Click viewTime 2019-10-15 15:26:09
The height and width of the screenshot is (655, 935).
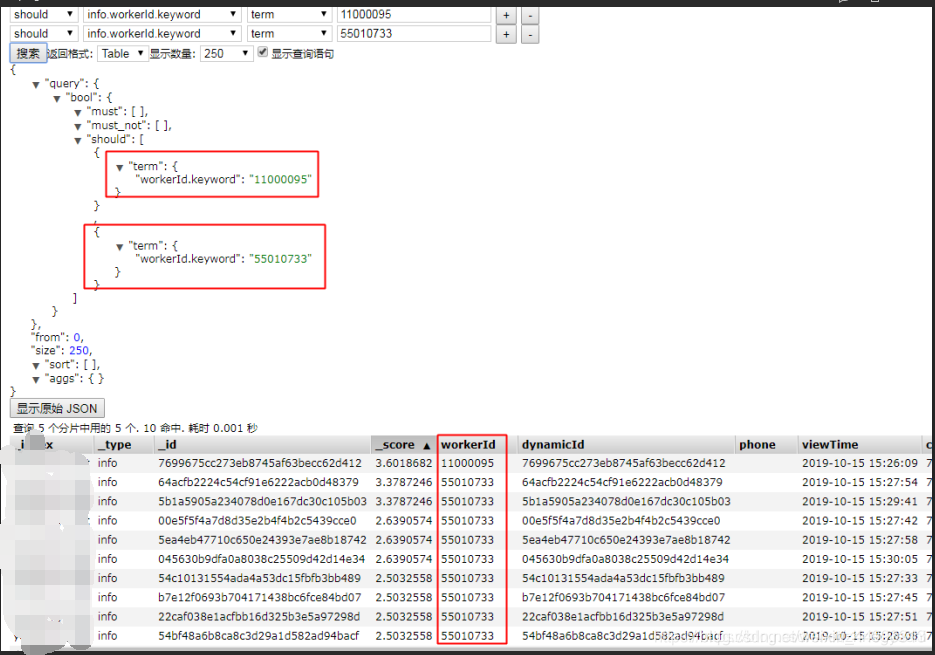point(860,463)
